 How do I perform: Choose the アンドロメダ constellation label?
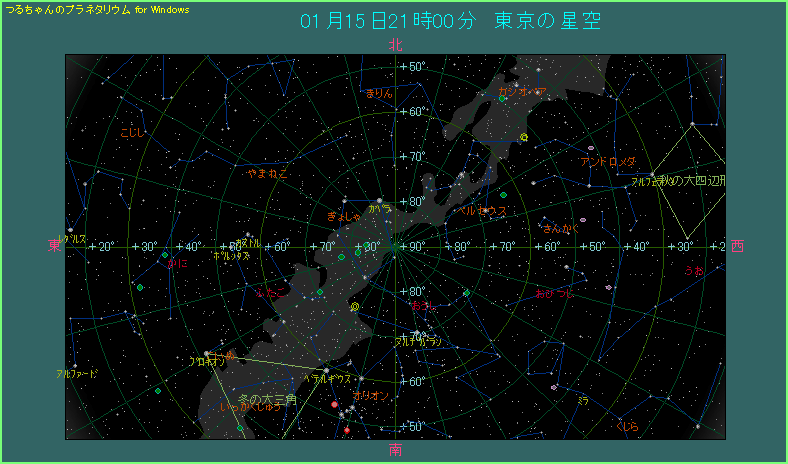coord(607,161)
